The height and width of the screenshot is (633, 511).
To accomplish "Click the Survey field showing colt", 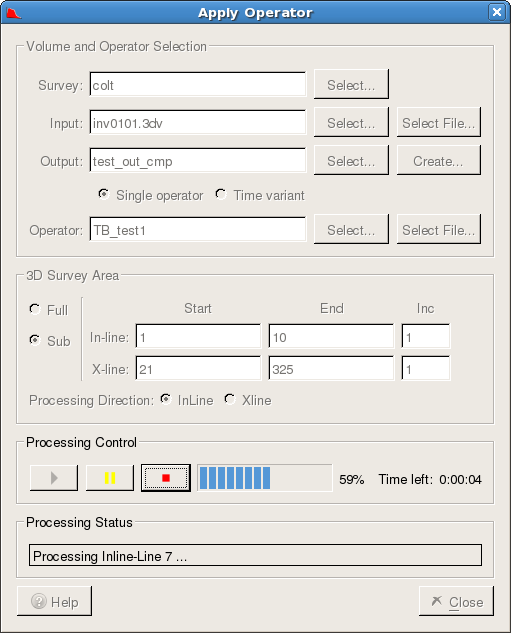I will click(198, 84).
